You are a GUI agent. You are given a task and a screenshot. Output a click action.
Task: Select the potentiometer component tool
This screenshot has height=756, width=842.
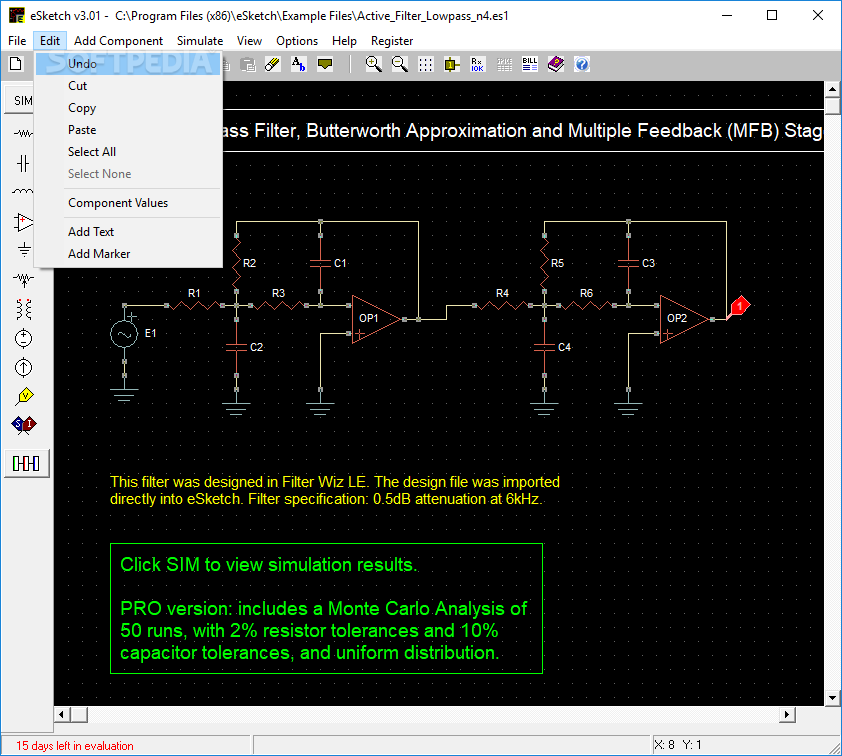pos(23,279)
